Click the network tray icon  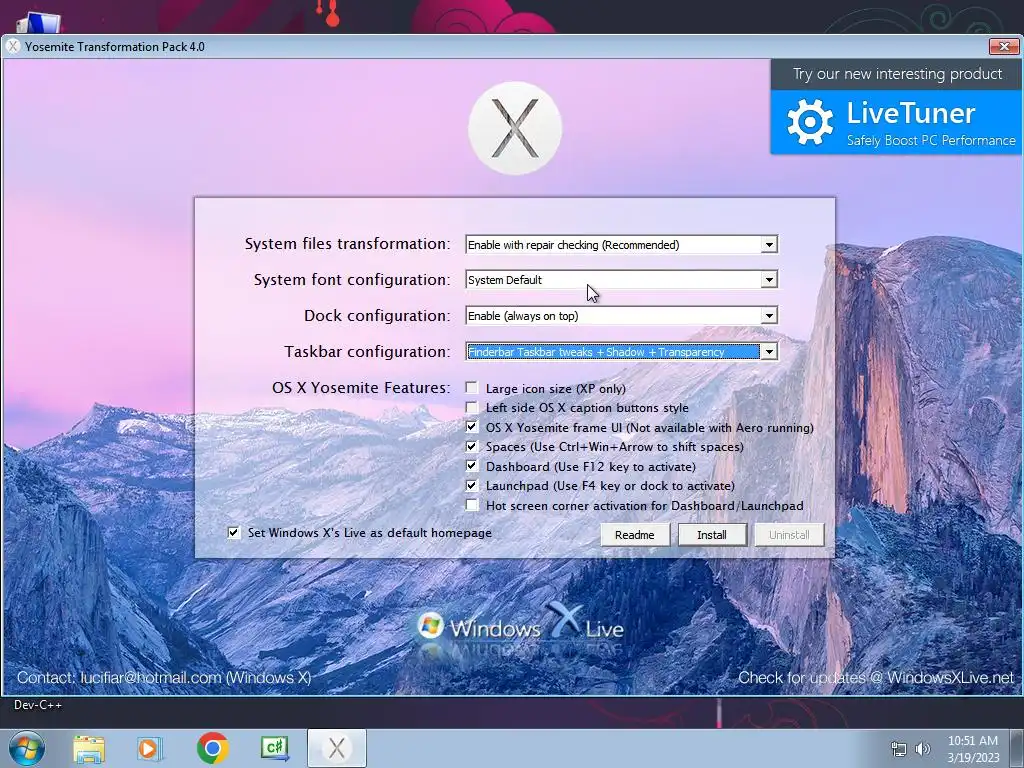[899, 749]
